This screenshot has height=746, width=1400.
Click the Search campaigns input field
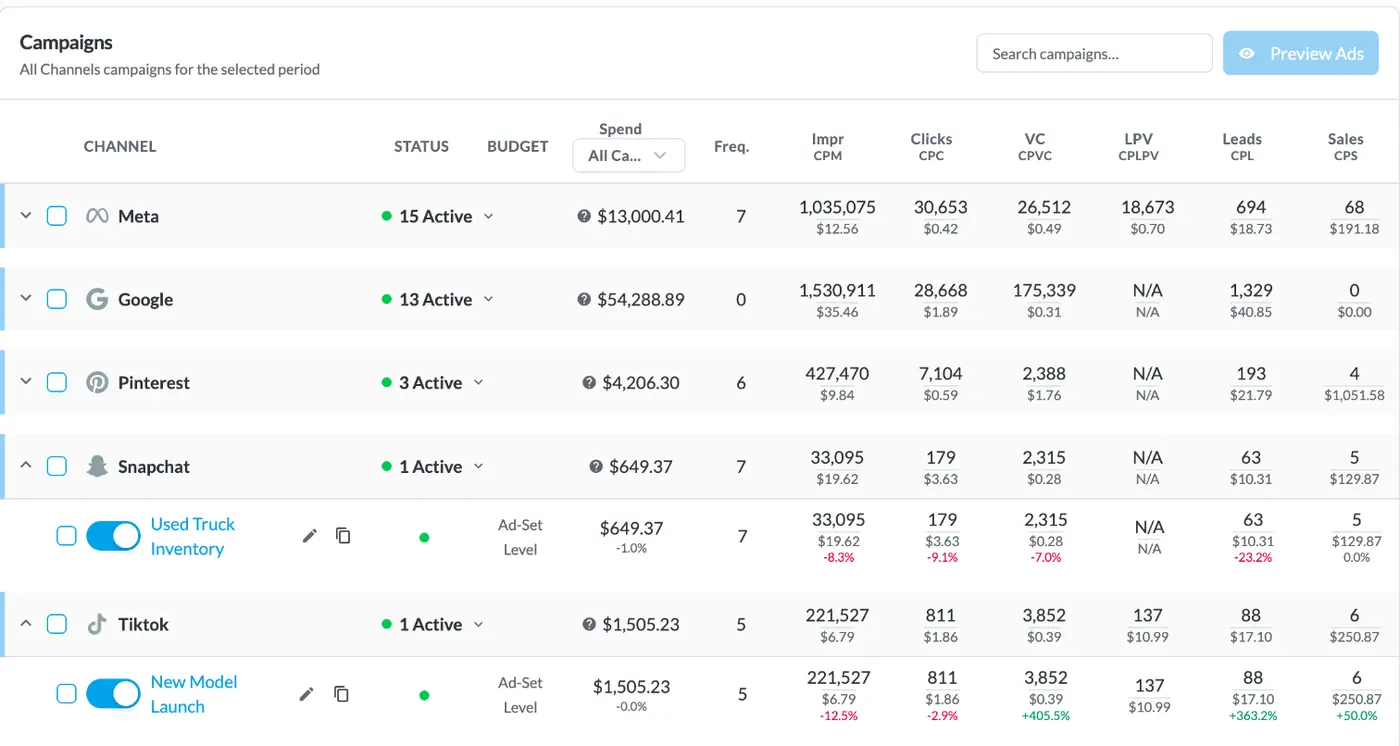1094,54
